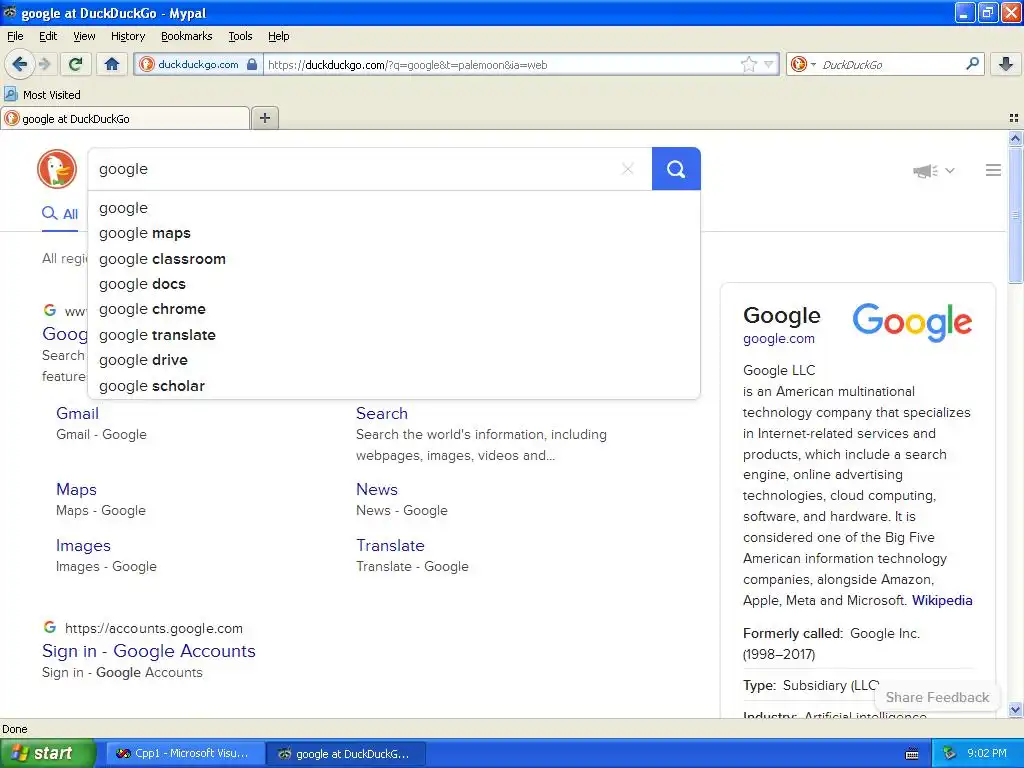Click the Google logo in info panel
Viewport: 1024px width, 768px height.
[912, 322]
